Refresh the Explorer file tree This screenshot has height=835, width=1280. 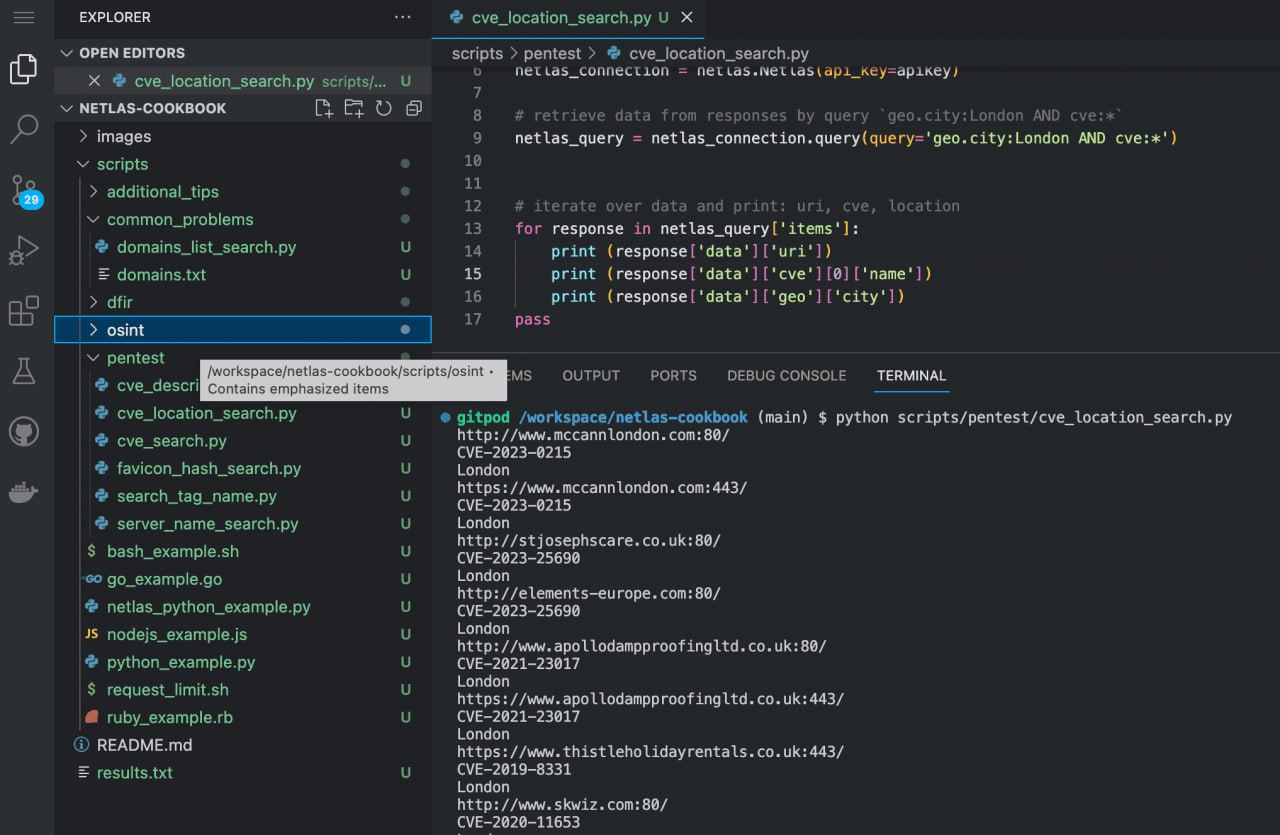[384, 108]
